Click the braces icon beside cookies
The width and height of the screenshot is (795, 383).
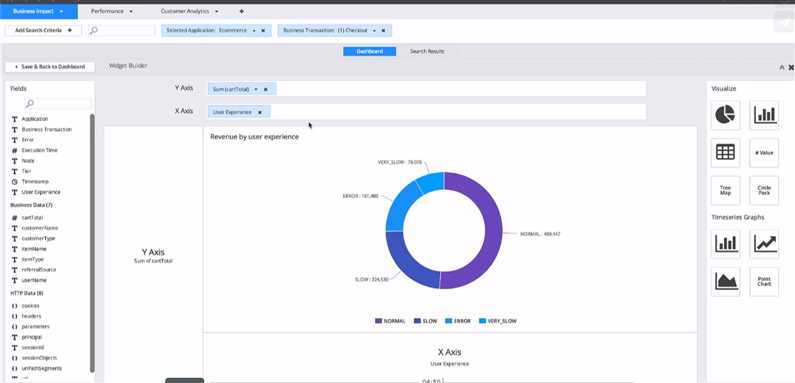[15, 306]
